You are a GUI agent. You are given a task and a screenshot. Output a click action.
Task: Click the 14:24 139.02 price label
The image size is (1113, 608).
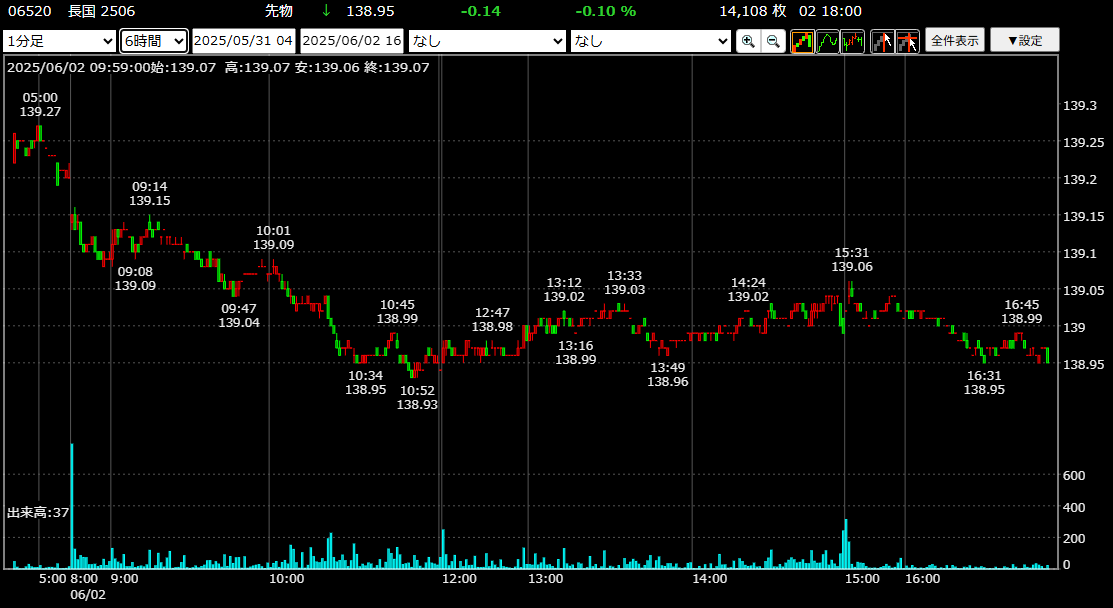[748, 289]
